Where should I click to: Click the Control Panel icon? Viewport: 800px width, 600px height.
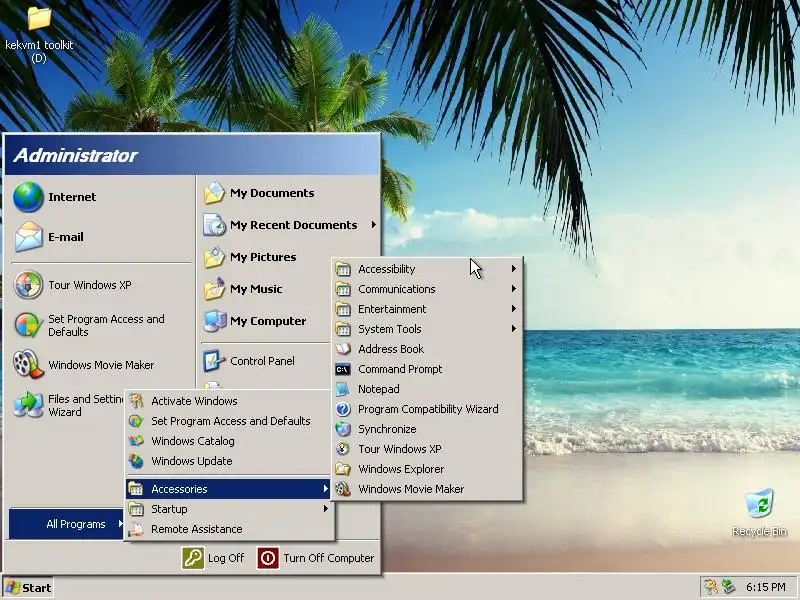214,361
